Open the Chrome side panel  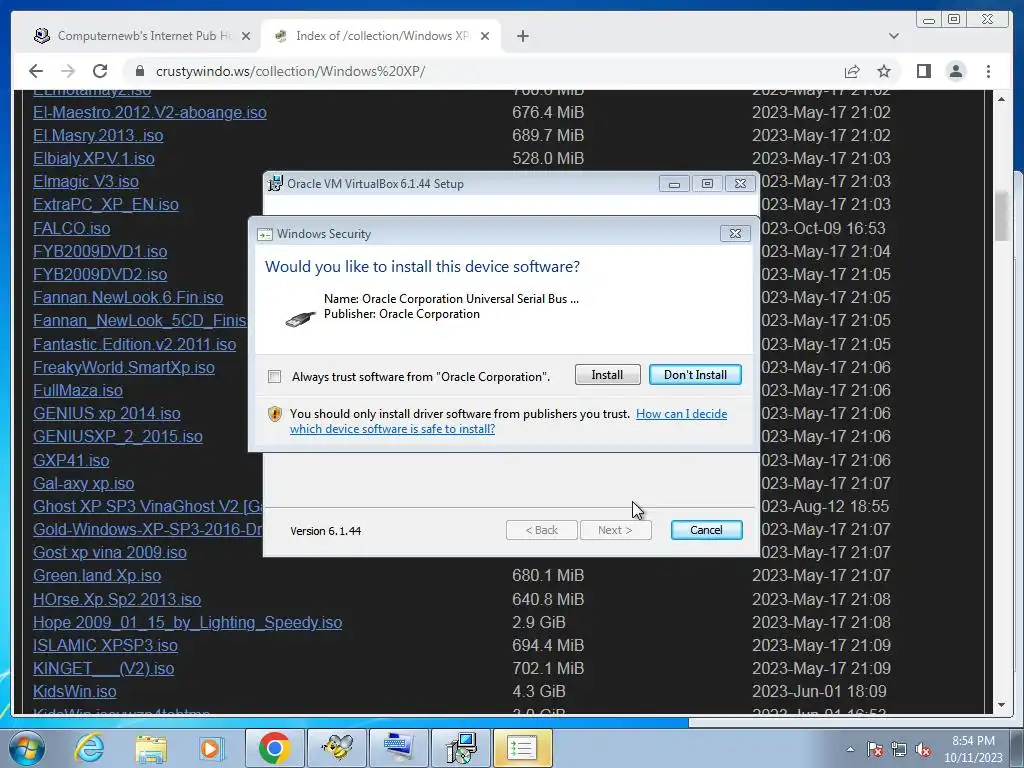click(x=923, y=71)
